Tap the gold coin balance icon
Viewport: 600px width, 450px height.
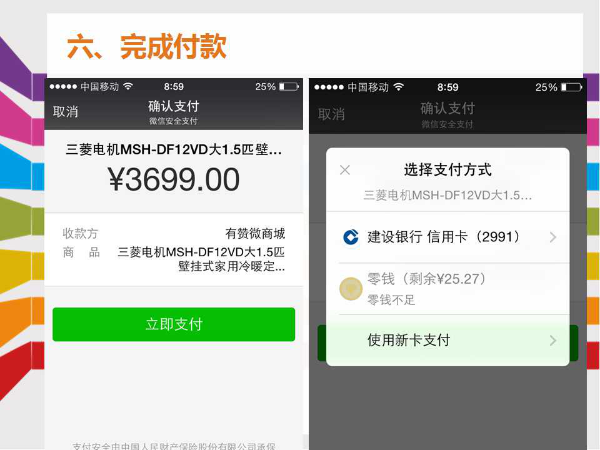pos(351,289)
